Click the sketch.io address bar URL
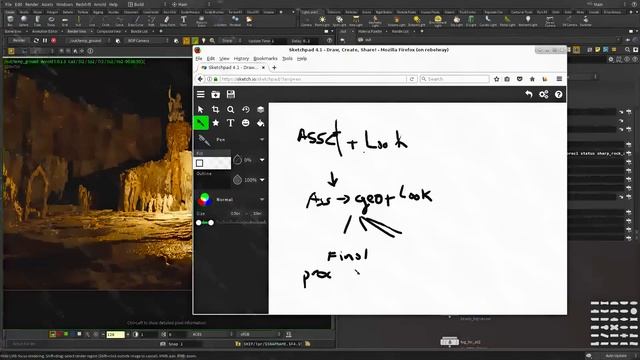 261,79
